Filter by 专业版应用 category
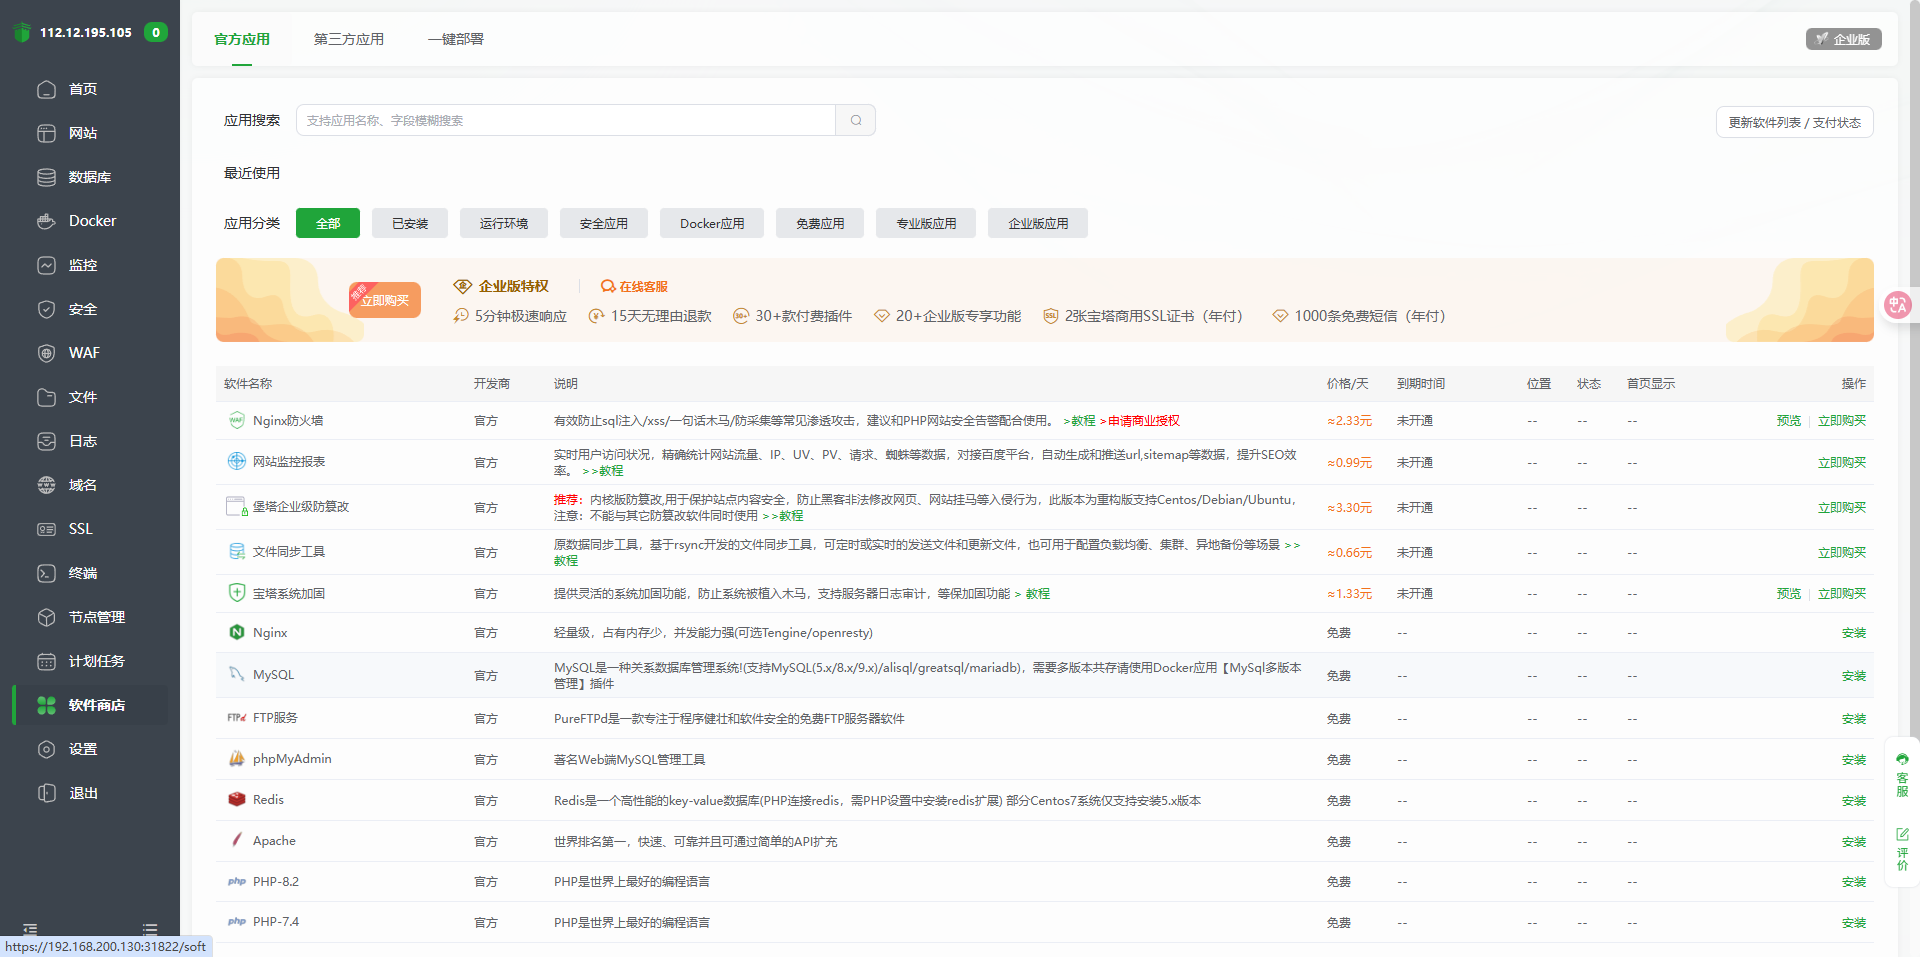Screen dimensions: 1920x957 (926, 223)
